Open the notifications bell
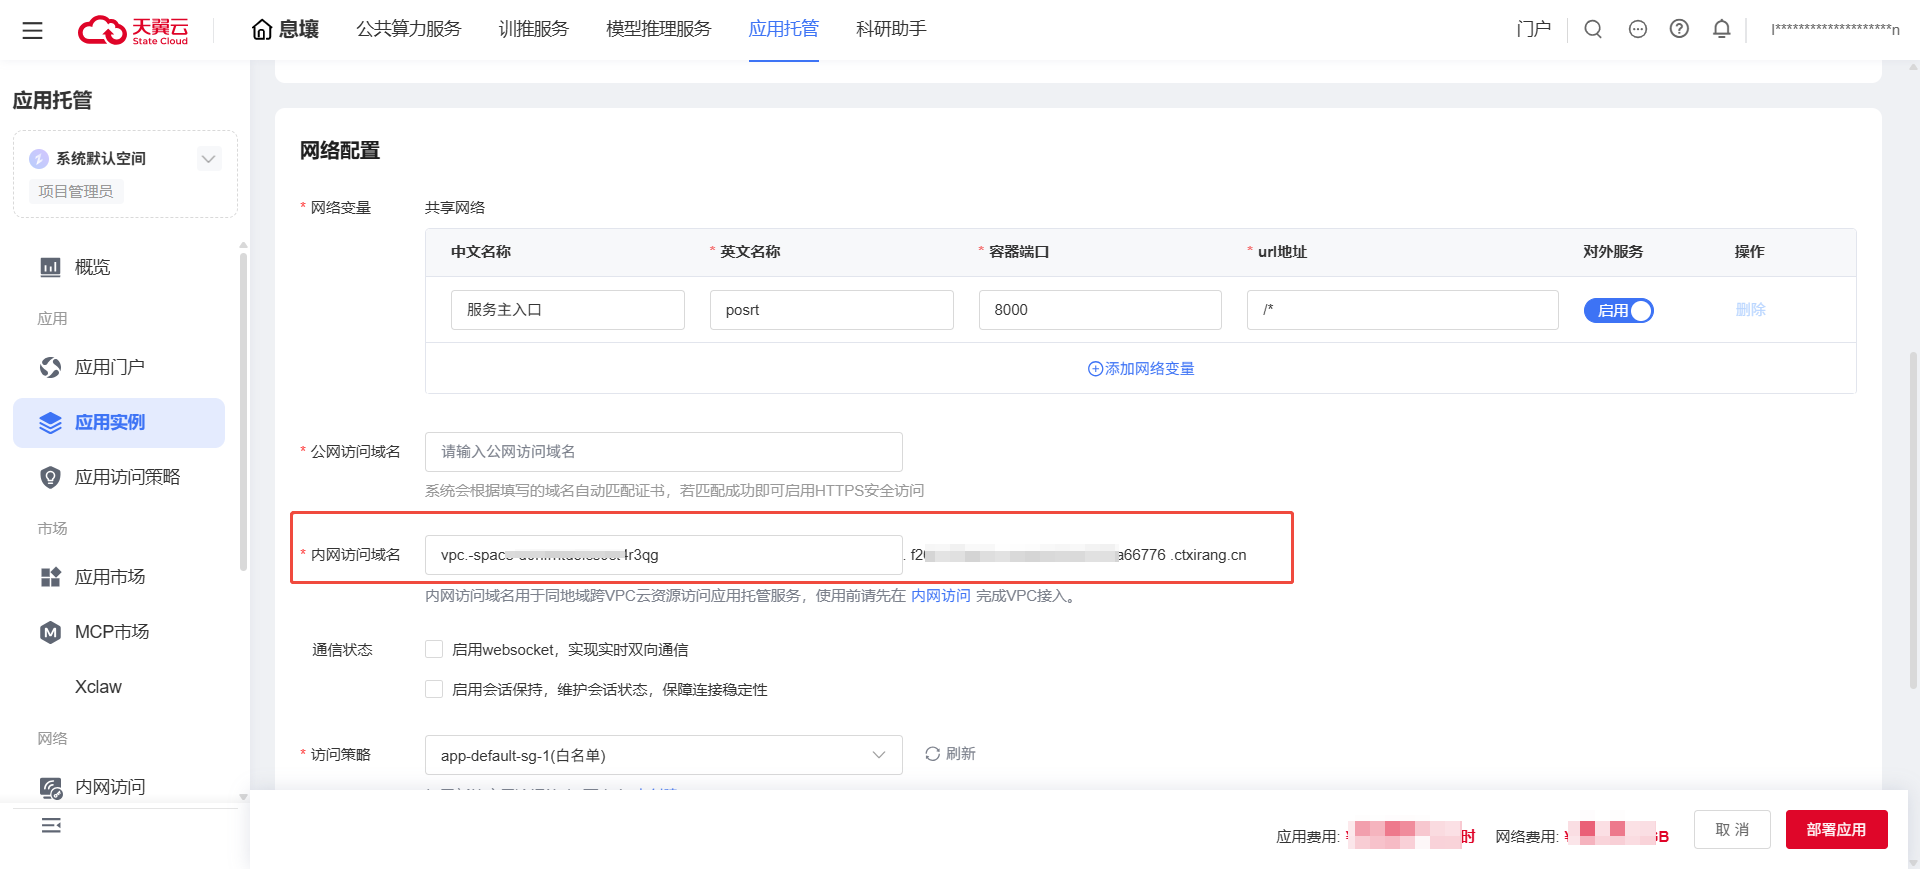Viewport: 1920px width, 869px height. click(1721, 29)
